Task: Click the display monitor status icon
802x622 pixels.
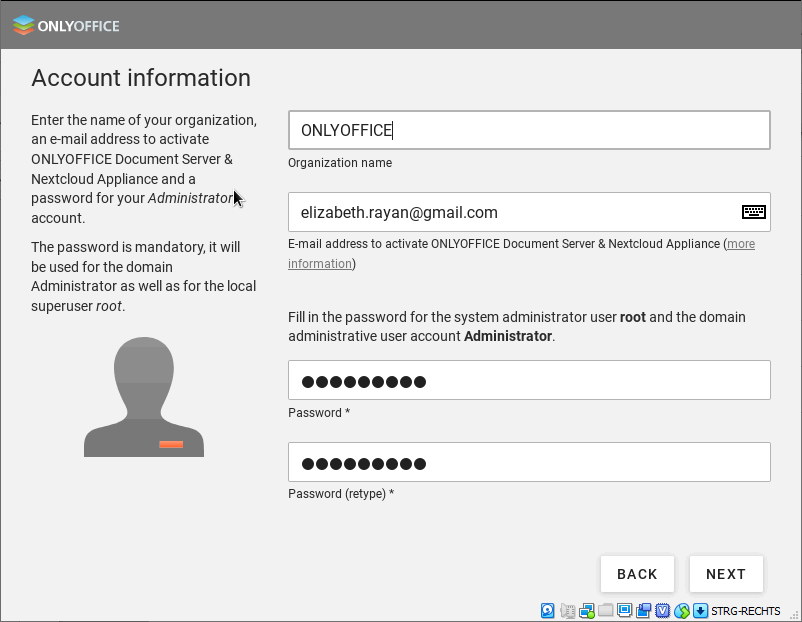Action: pyautogui.click(x=625, y=611)
